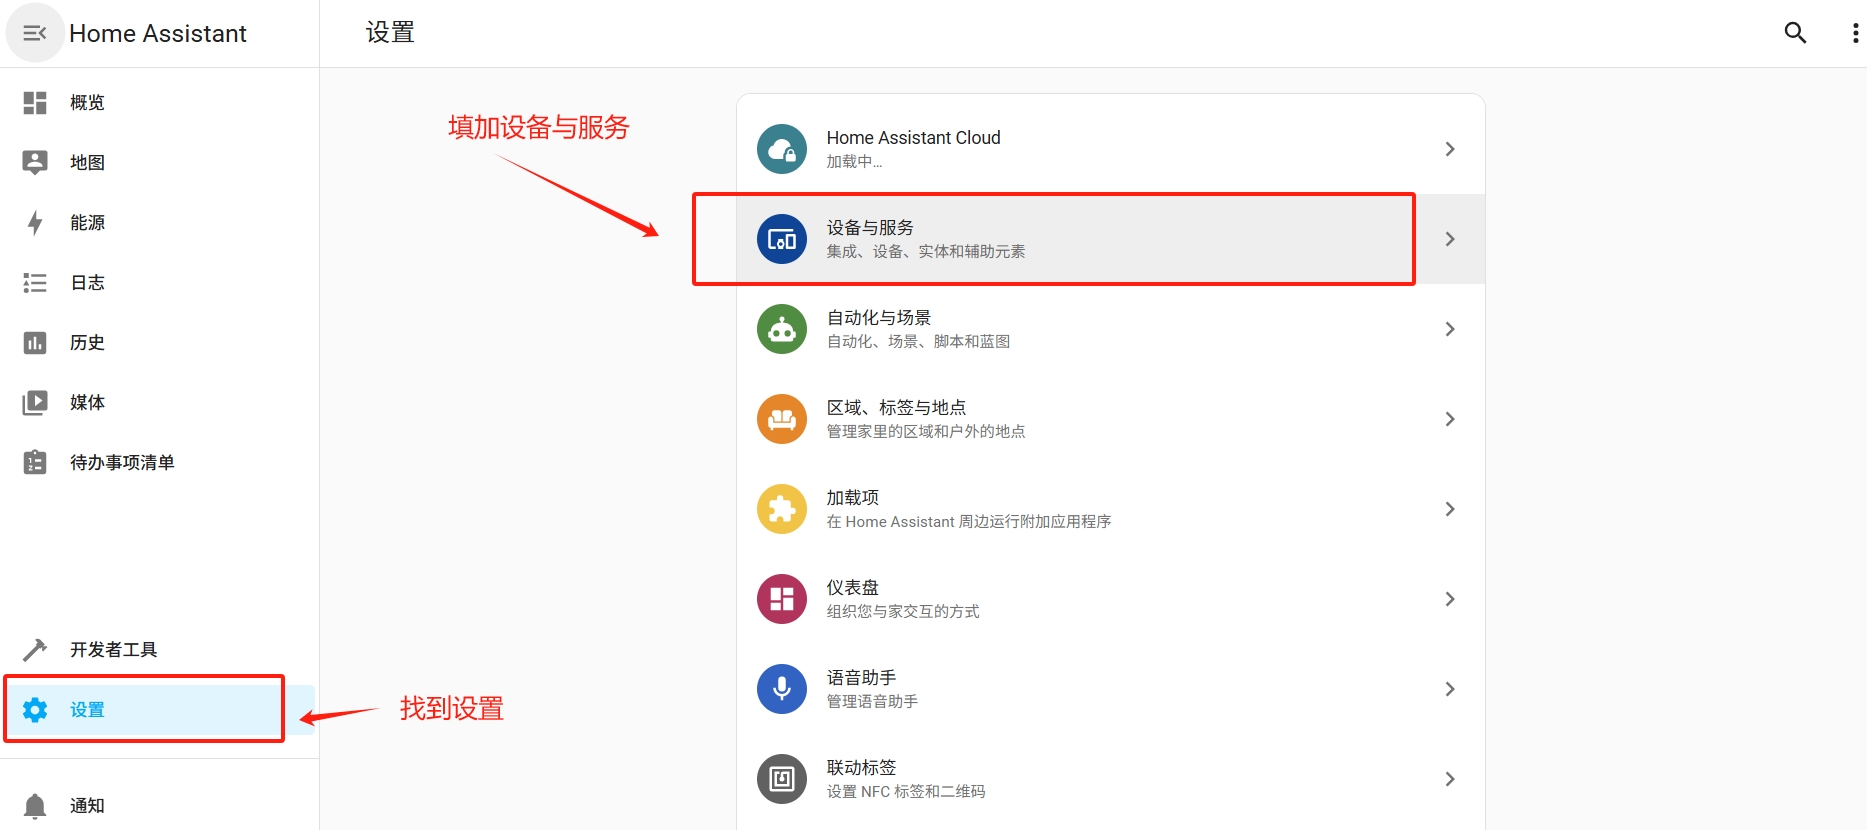This screenshot has height=830, width=1867.
Task: Click the 管理家里的区域和户外的地点 subtitle
Action: [x=926, y=432]
